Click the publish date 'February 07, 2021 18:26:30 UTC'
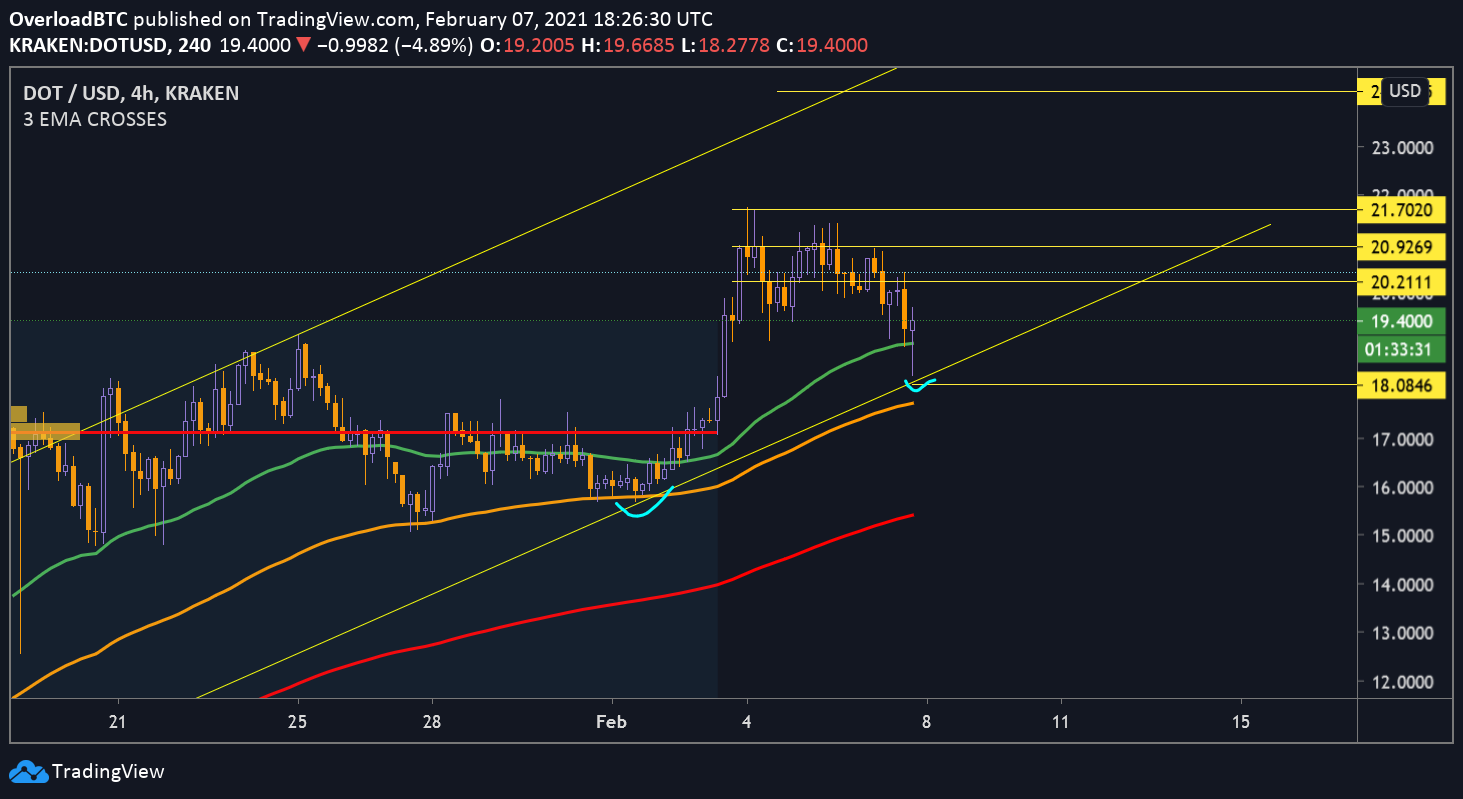 [x=570, y=19]
